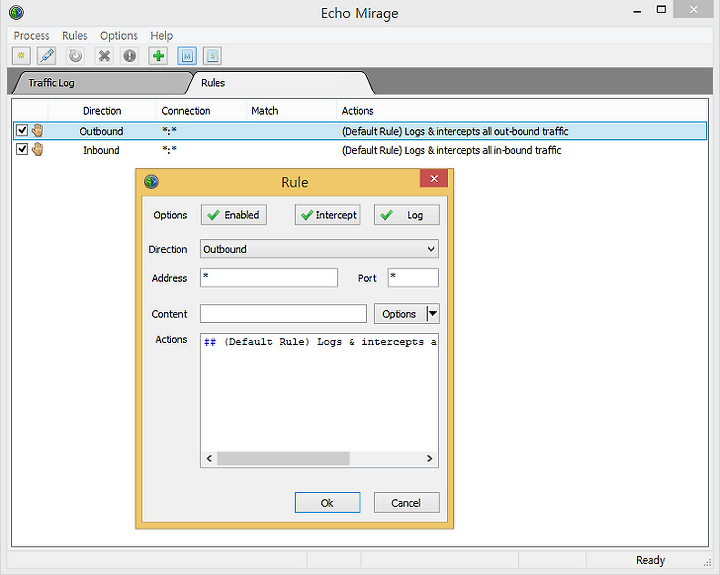Toggle the Enabled option button
Screen dimensions: 720x575
[234, 215]
